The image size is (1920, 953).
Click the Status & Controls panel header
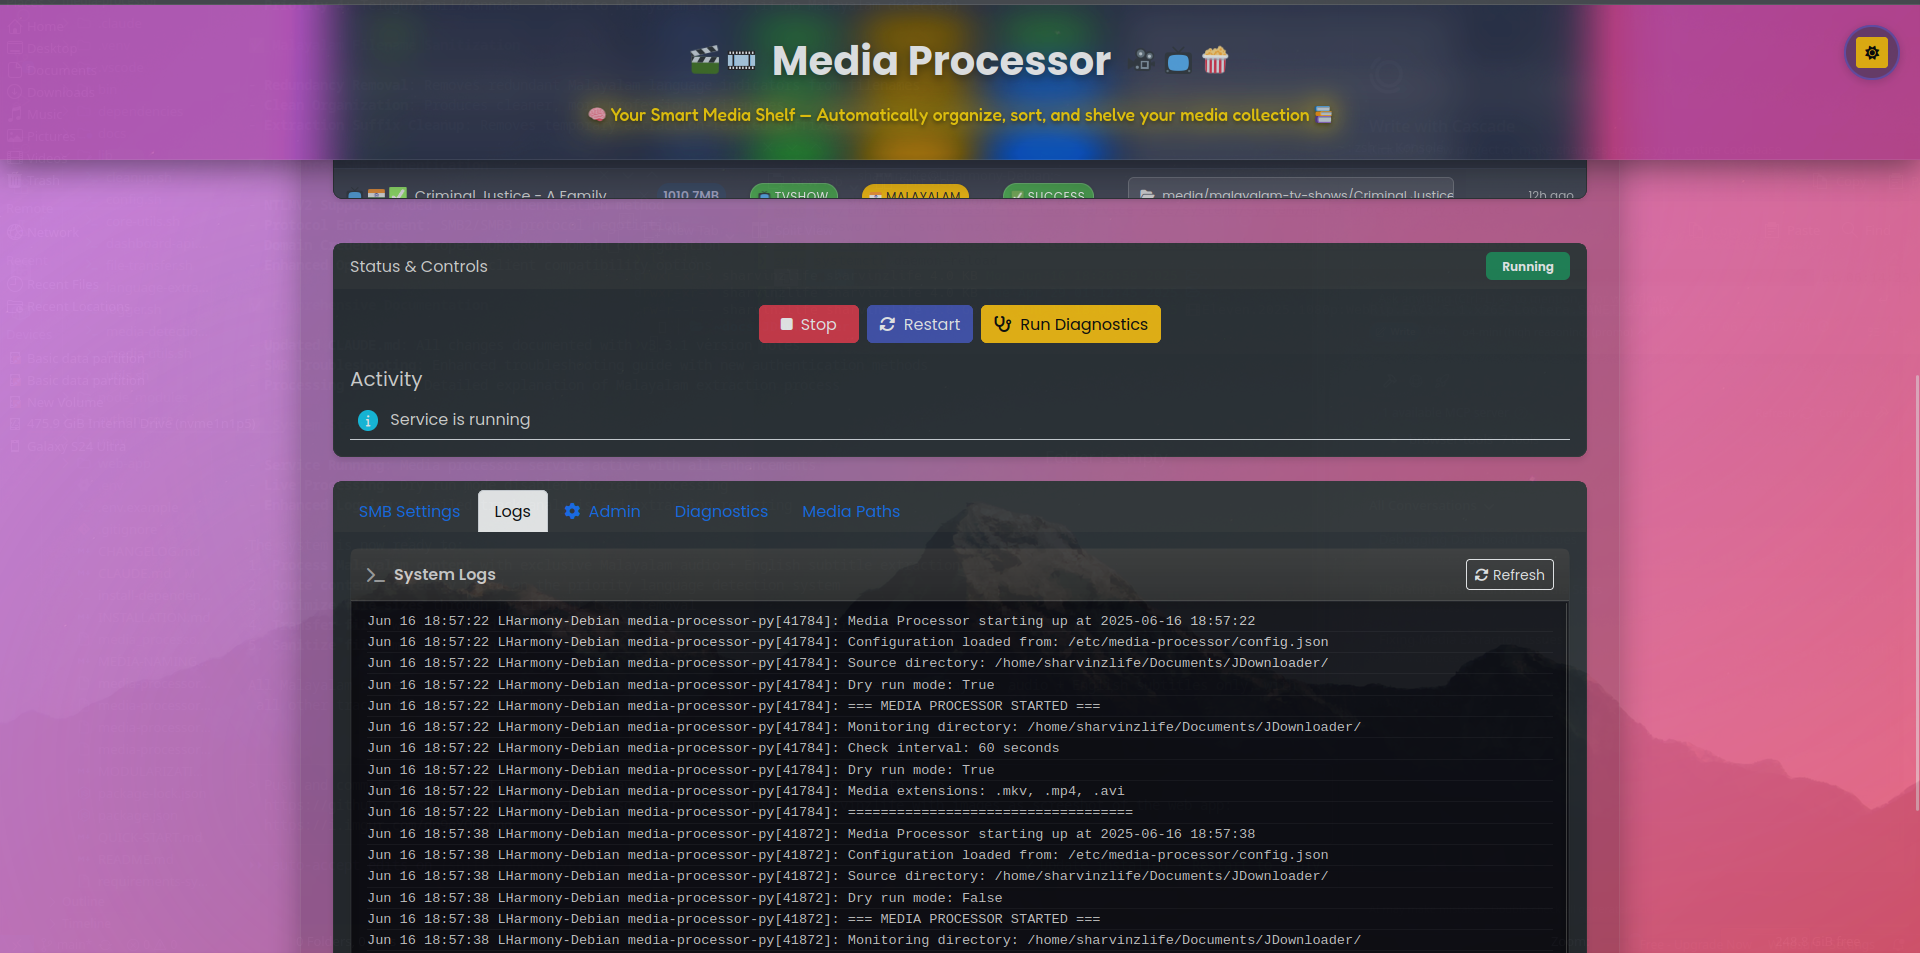960,266
